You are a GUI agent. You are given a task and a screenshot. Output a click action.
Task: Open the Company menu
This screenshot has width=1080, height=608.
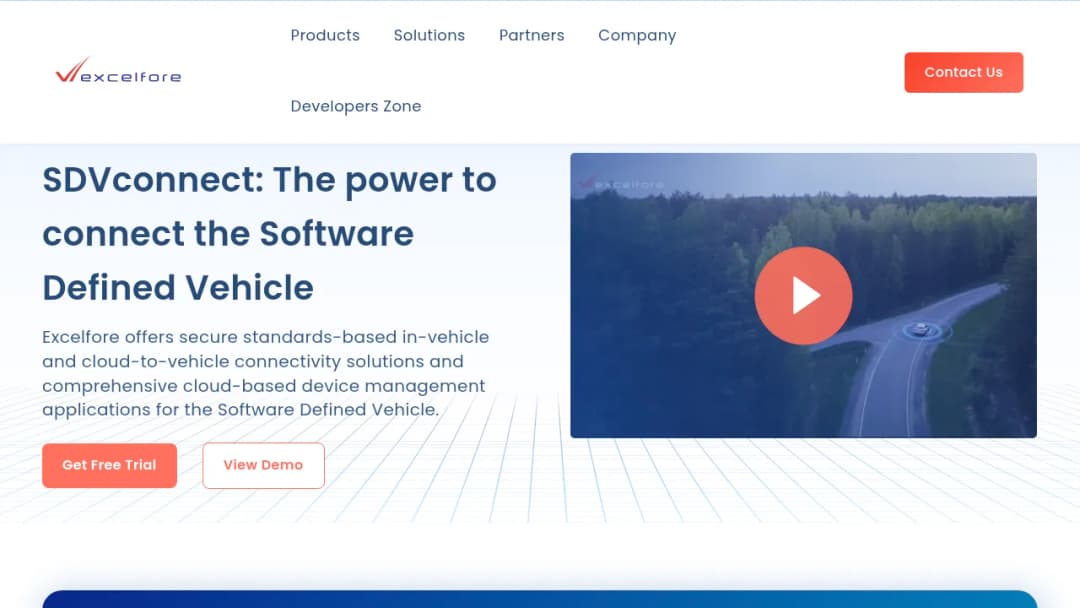[x=637, y=36]
